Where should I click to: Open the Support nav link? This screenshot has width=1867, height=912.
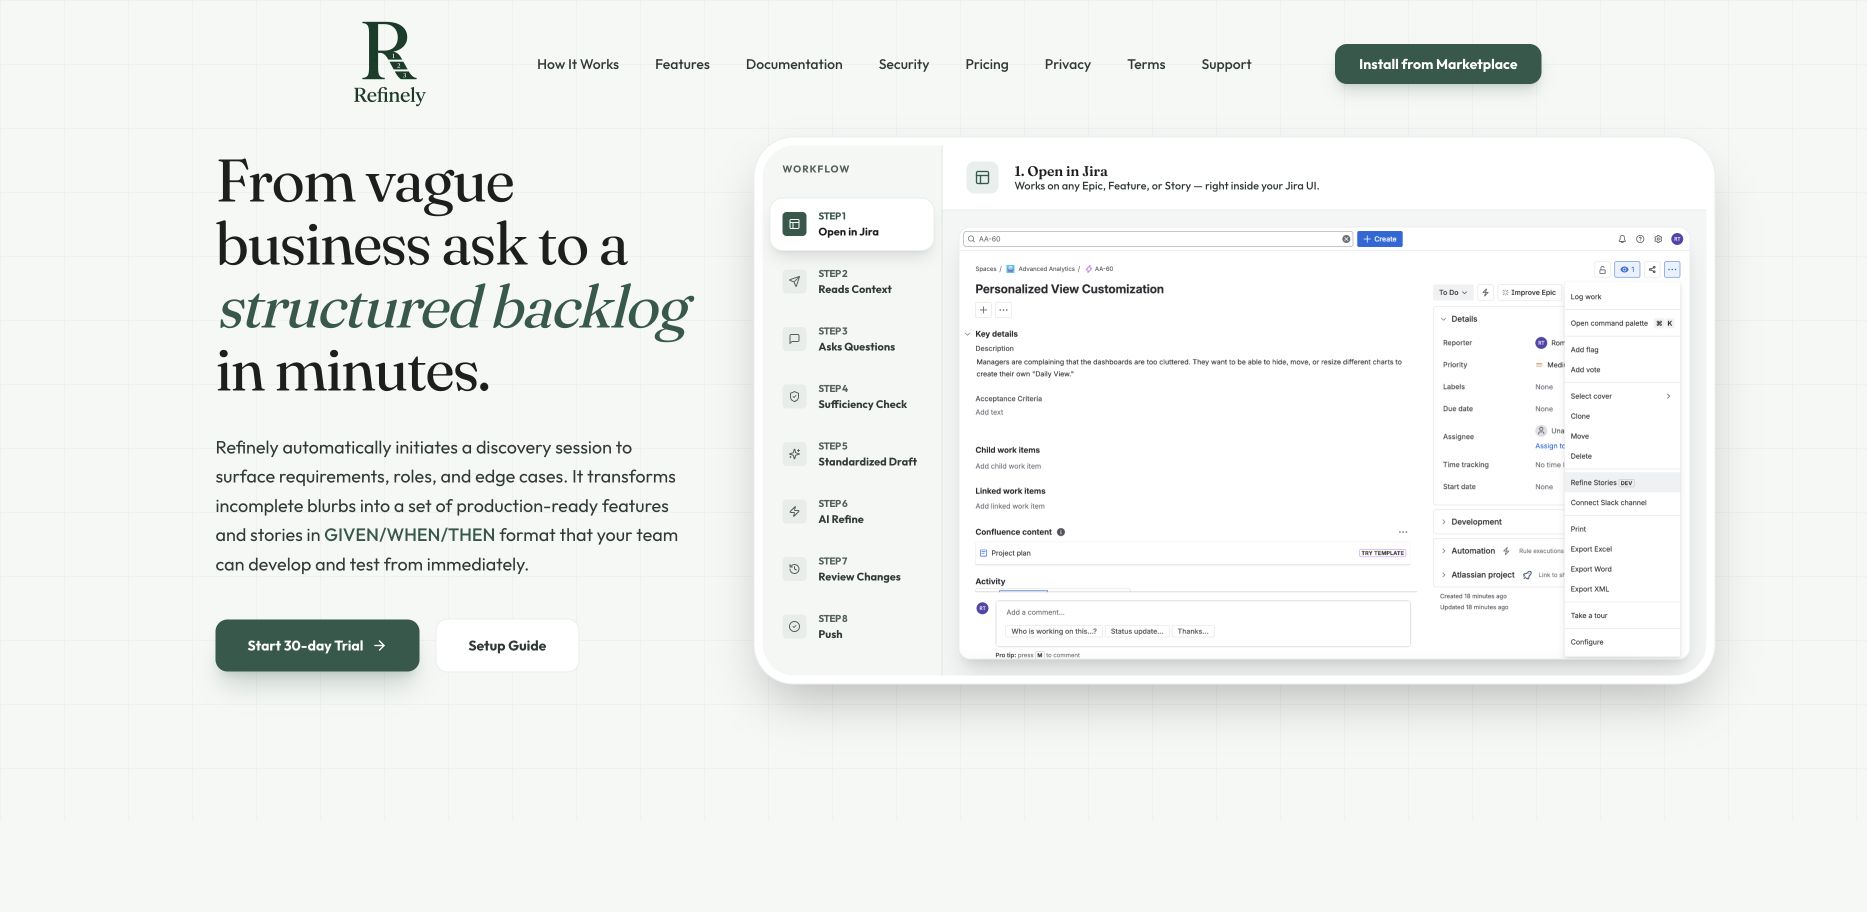(x=1226, y=64)
